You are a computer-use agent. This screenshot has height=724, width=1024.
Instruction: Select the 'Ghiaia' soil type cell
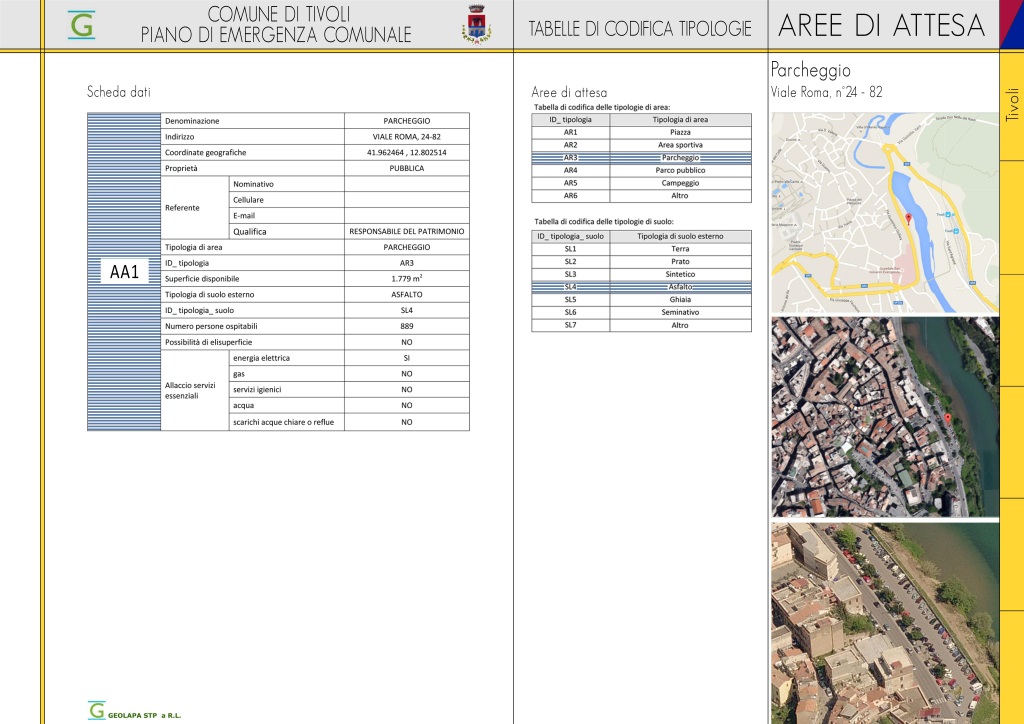(x=680, y=300)
